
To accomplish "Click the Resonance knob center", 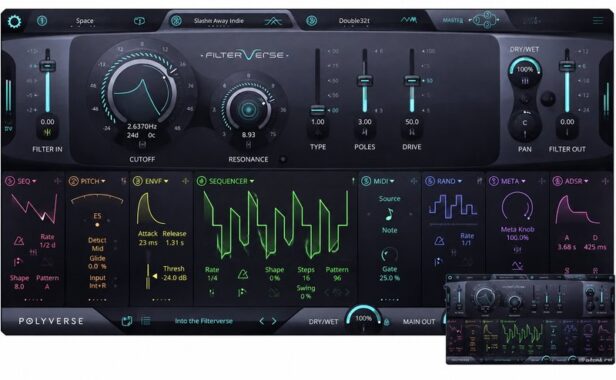I will click(x=248, y=110).
